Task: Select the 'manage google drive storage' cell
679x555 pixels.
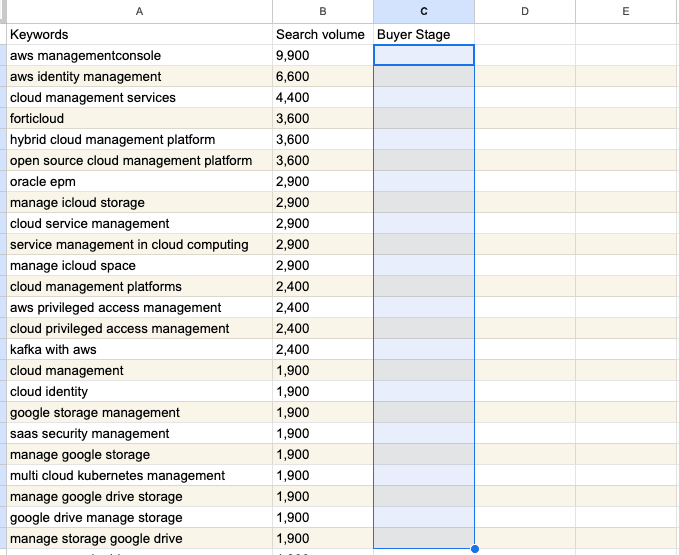Action: coord(139,497)
